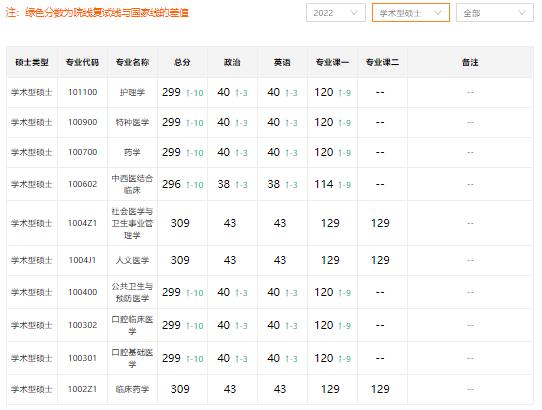542x410 pixels.
Task: Click the chevron arrow of year selector
Action: pyautogui.click(x=354, y=13)
